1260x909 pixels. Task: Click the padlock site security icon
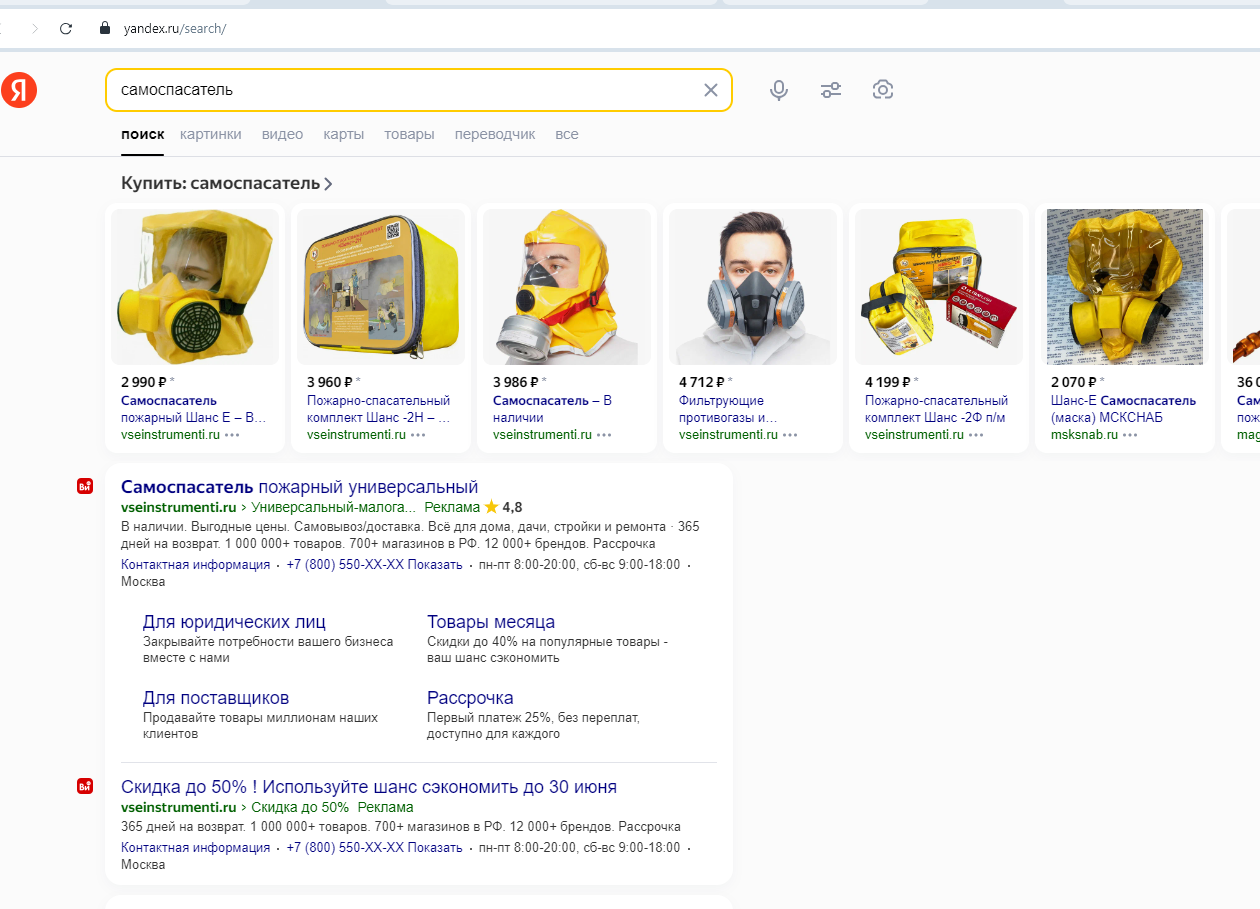104,28
